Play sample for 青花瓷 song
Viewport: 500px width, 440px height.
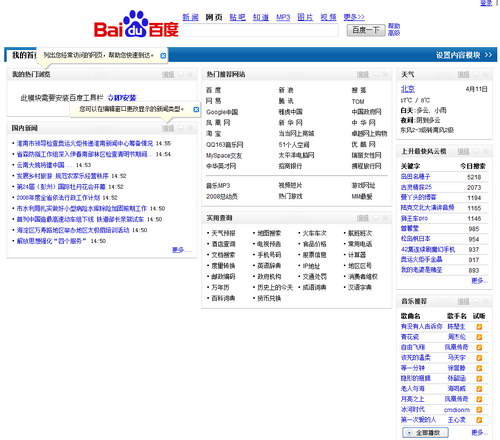click(479, 337)
